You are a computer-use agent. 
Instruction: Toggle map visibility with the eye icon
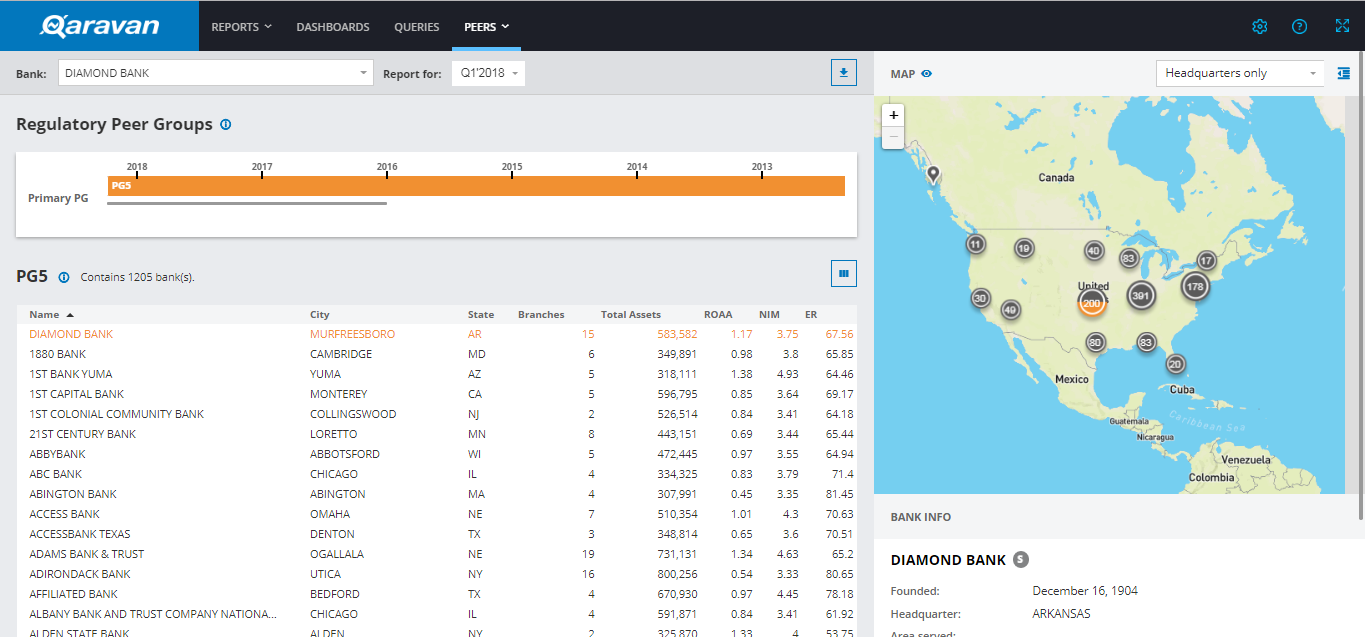[927, 74]
